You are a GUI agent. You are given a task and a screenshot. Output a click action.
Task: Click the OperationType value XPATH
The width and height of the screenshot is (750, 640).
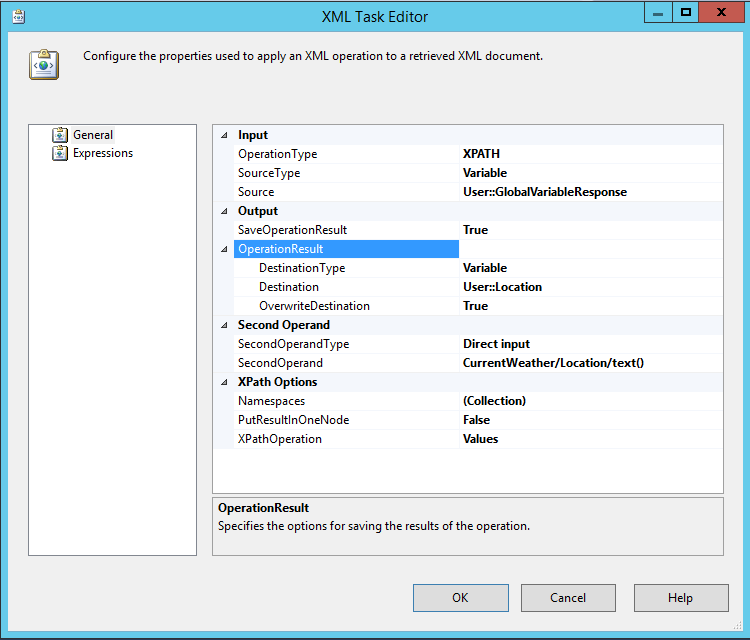pyautogui.click(x=481, y=154)
